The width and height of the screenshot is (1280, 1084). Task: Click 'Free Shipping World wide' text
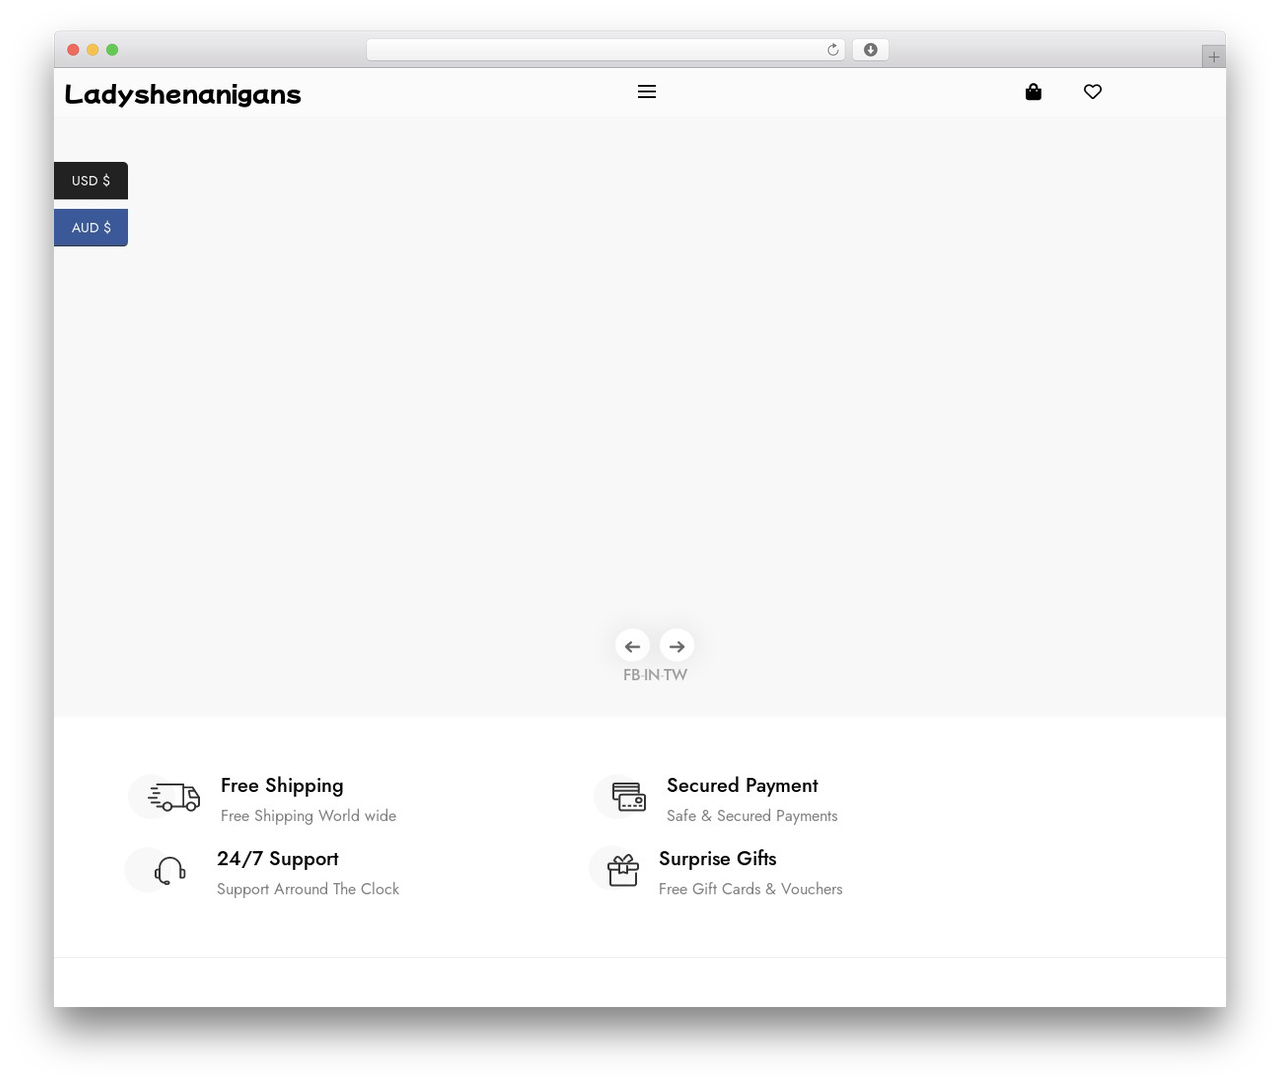[309, 816]
